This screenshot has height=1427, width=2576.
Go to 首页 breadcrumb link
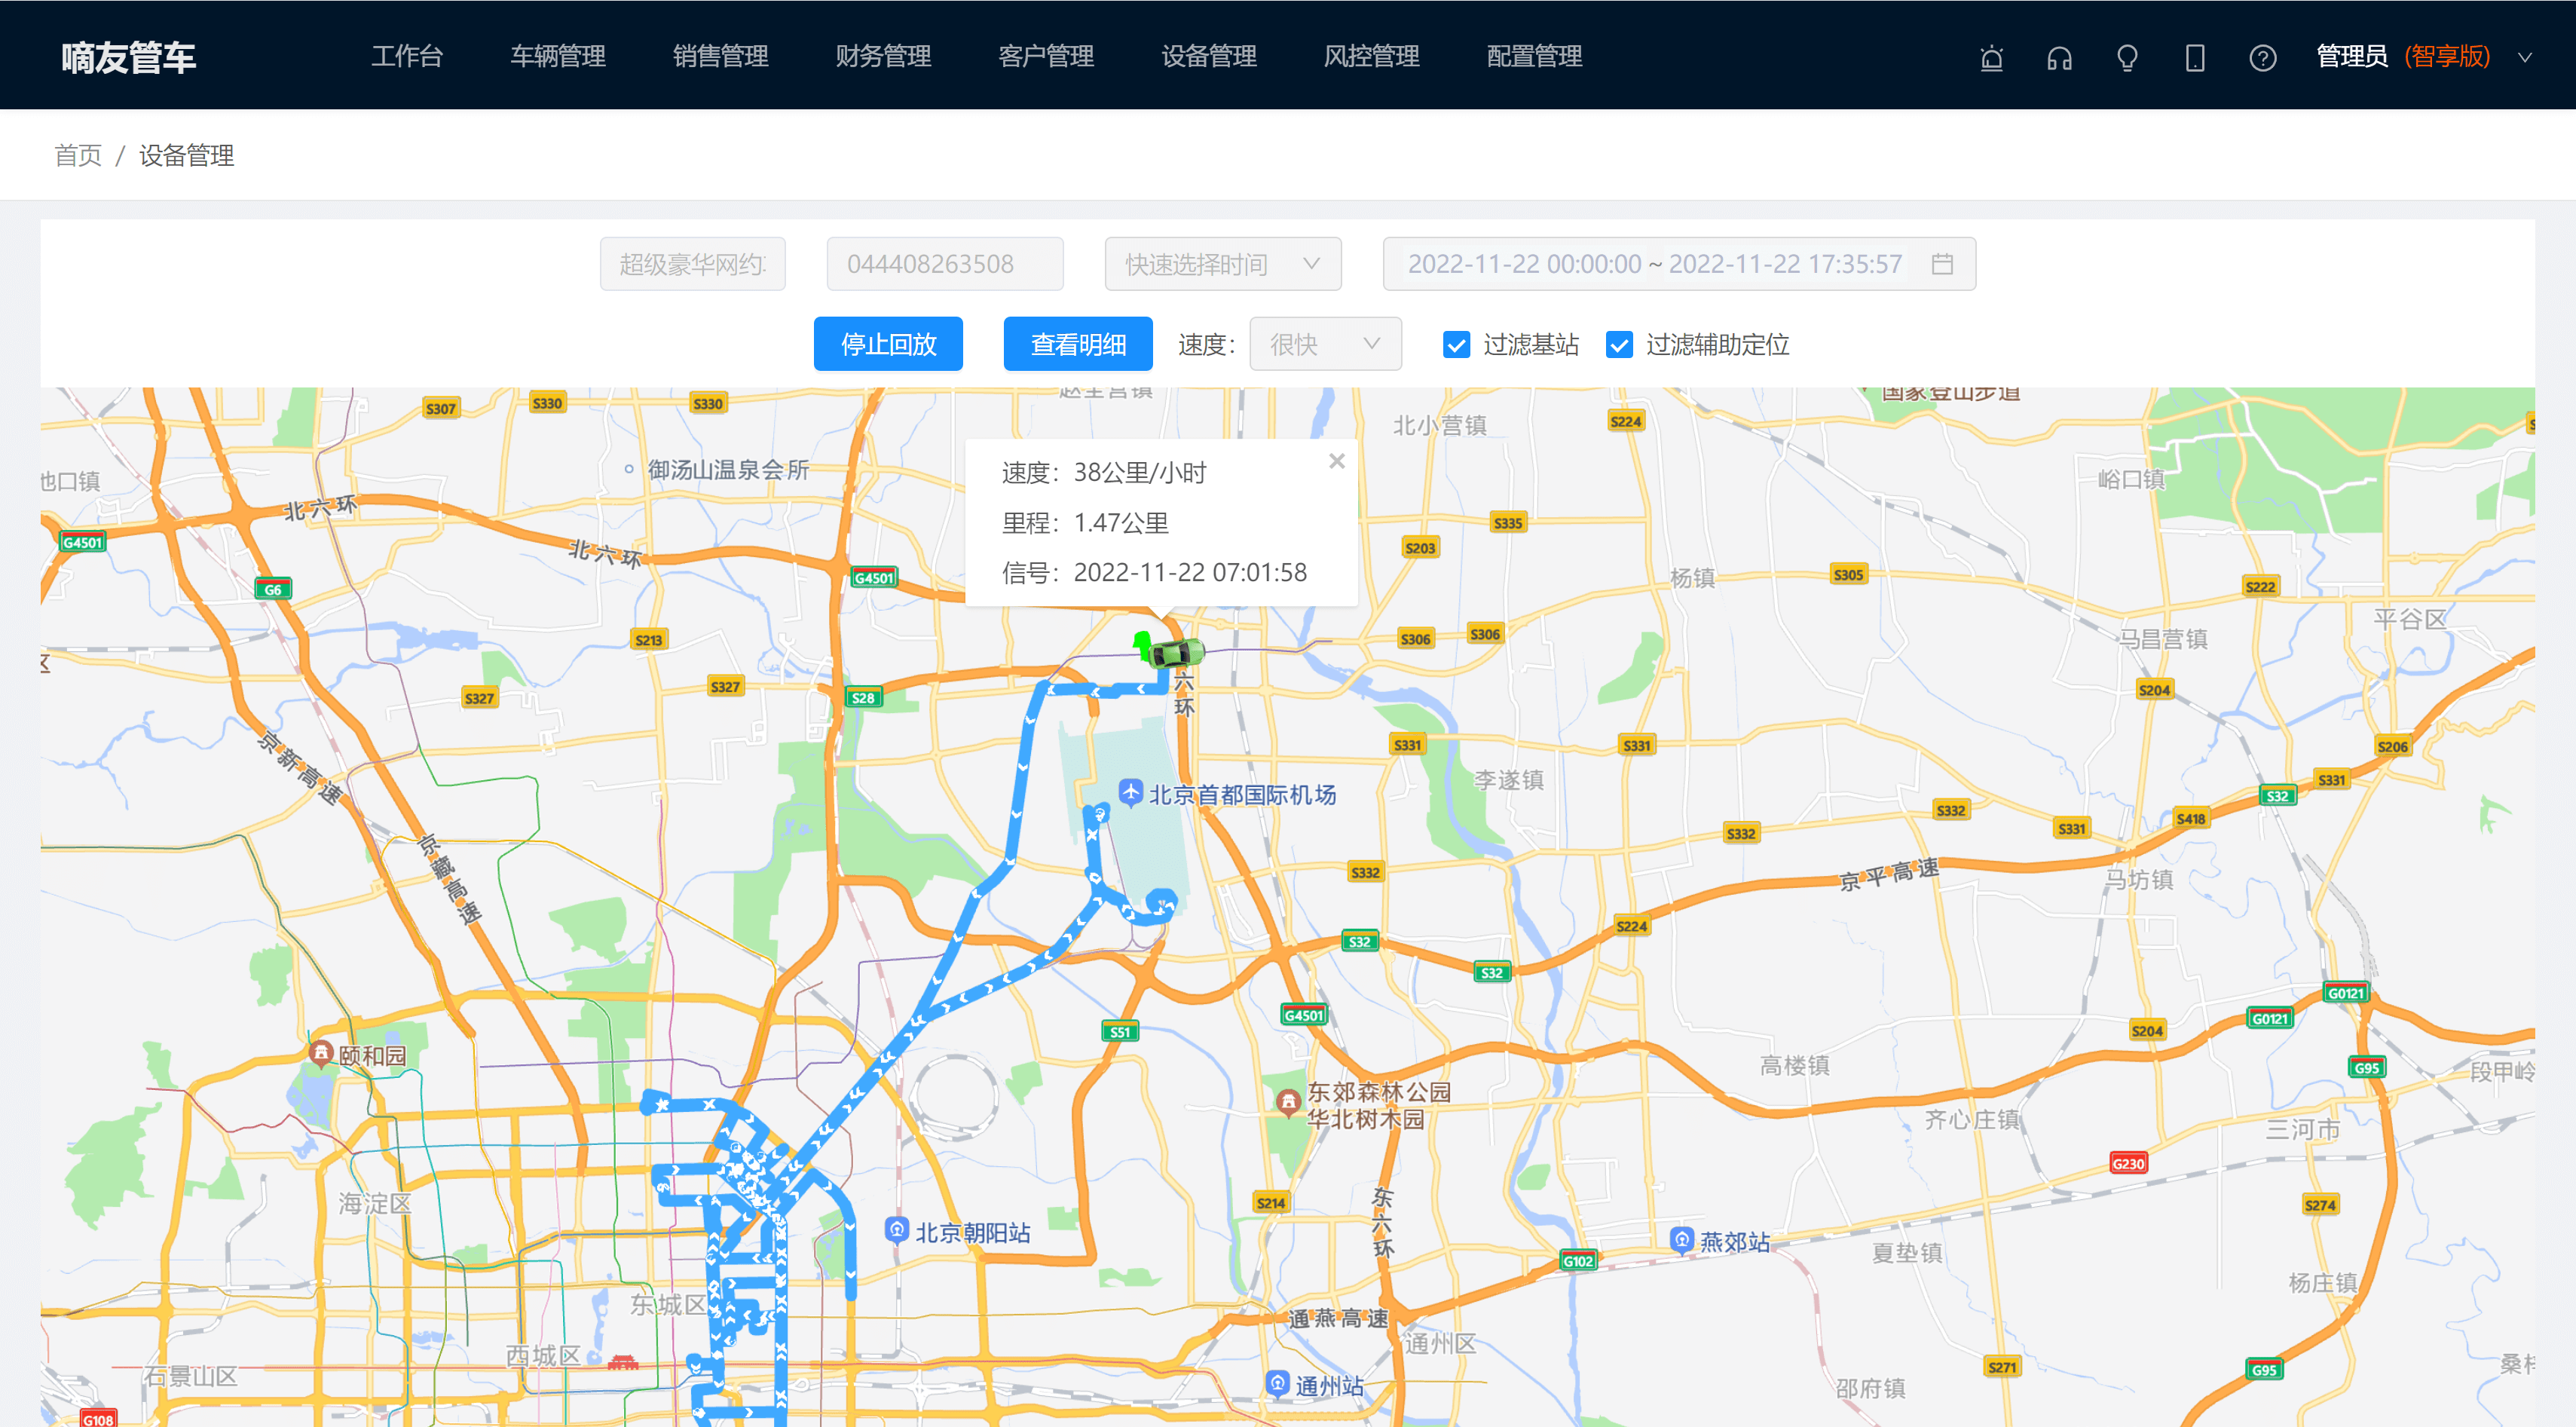(x=78, y=156)
